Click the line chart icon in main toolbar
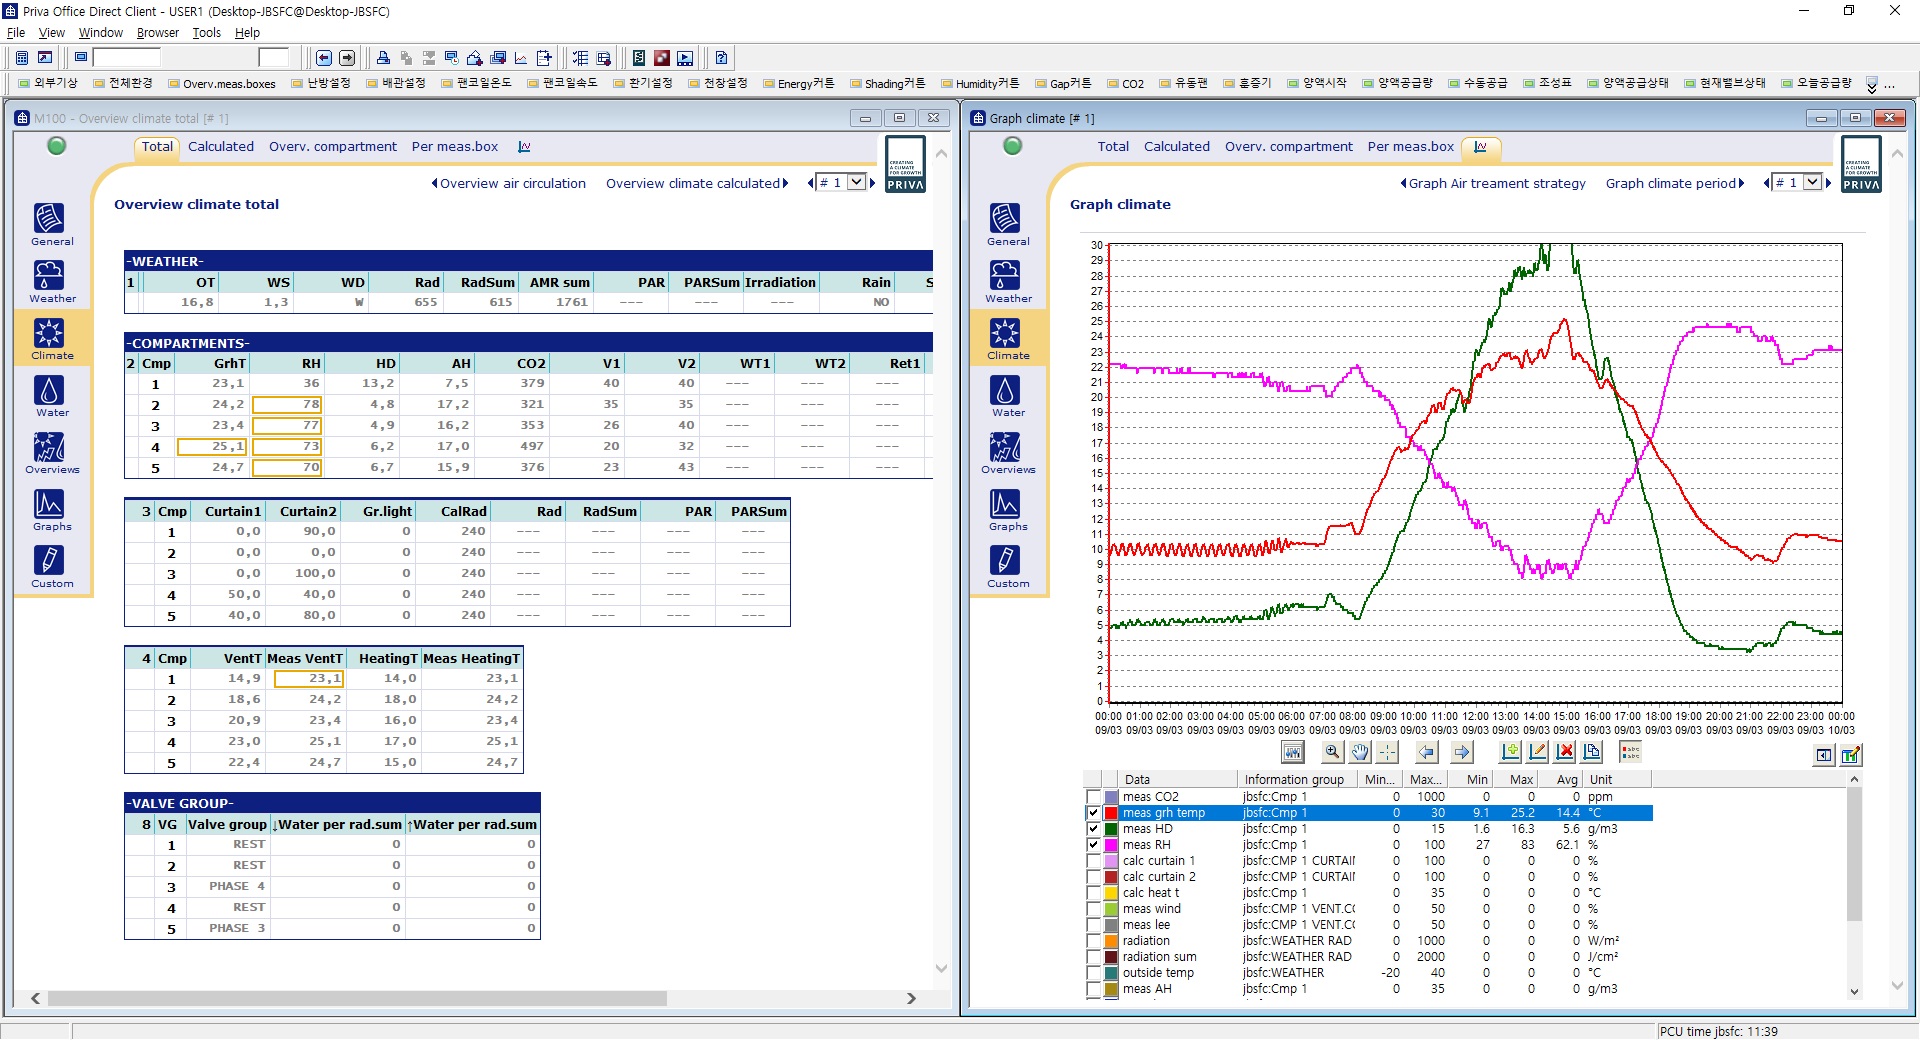The height and width of the screenshot is (1040, 1920). coord(521,58)
